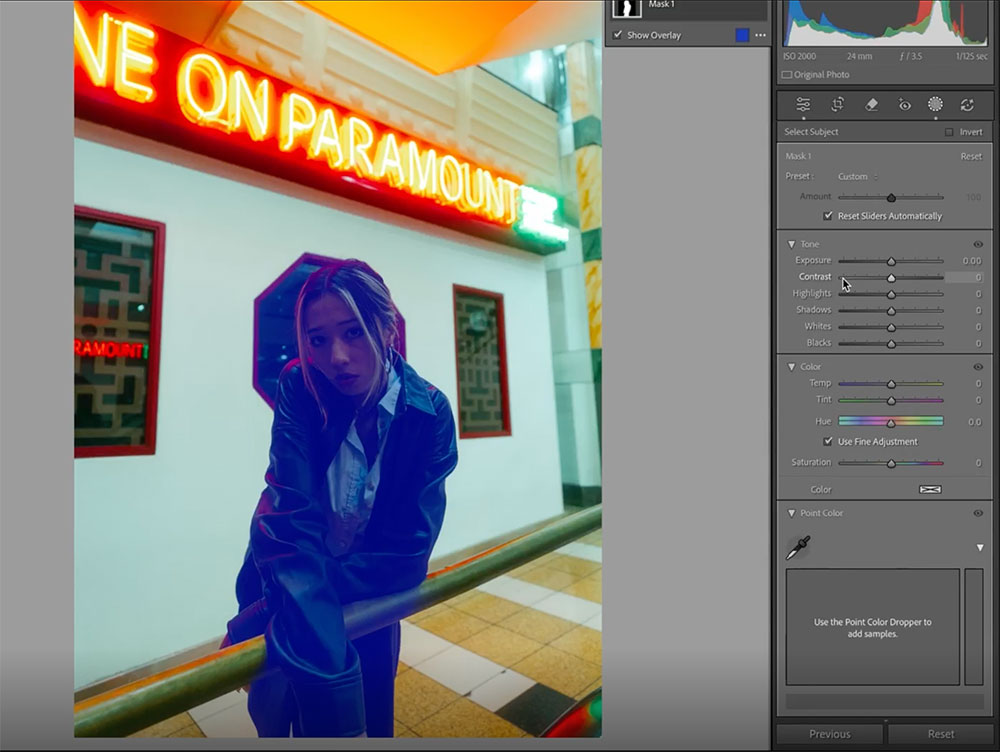1000x752 pixels.
Task: Collapse the Tone section triangle
Action: (x=791, y=244)
